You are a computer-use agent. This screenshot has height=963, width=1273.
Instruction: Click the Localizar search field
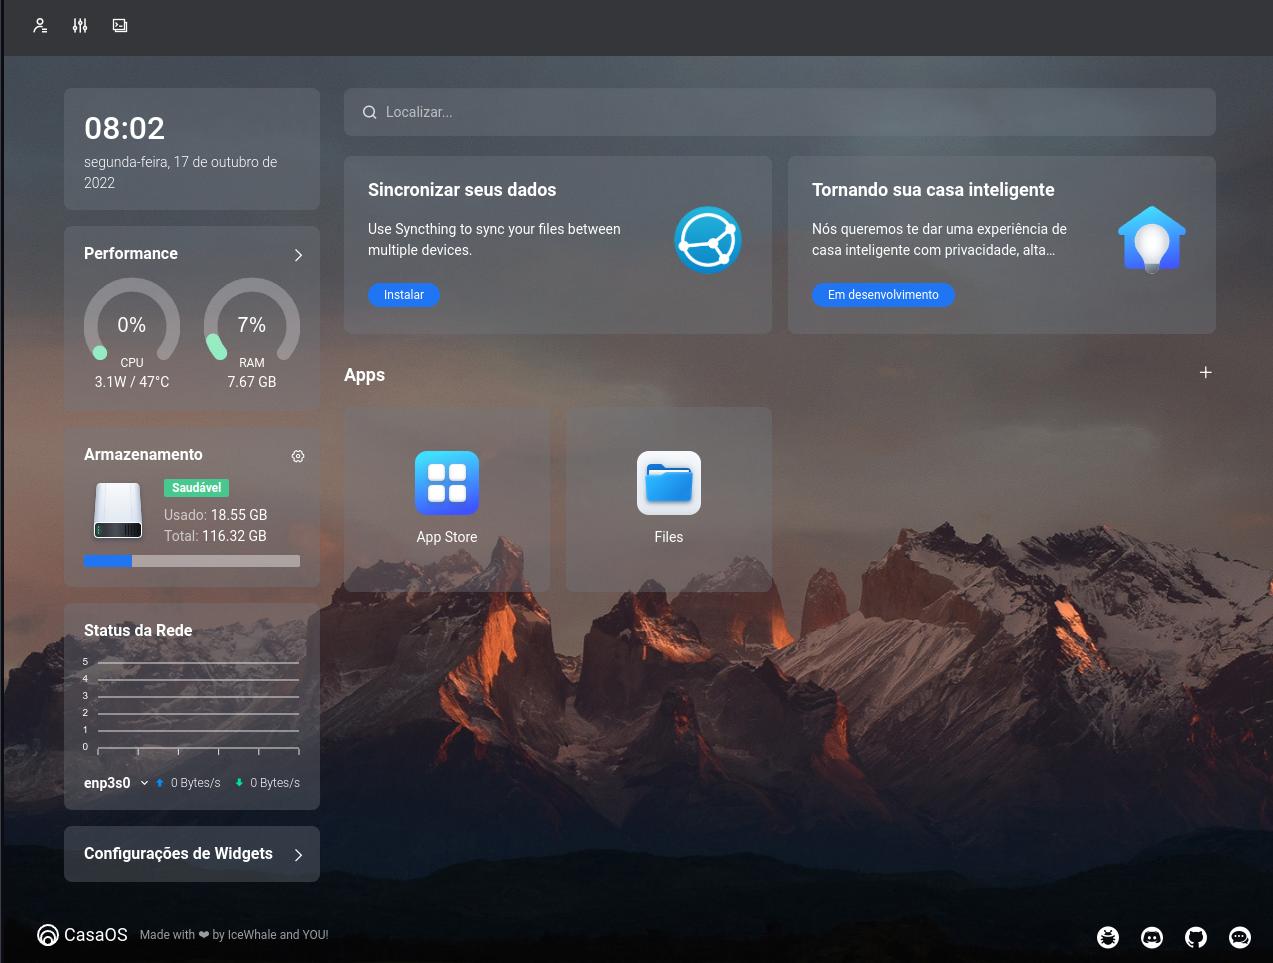(780, 112)
